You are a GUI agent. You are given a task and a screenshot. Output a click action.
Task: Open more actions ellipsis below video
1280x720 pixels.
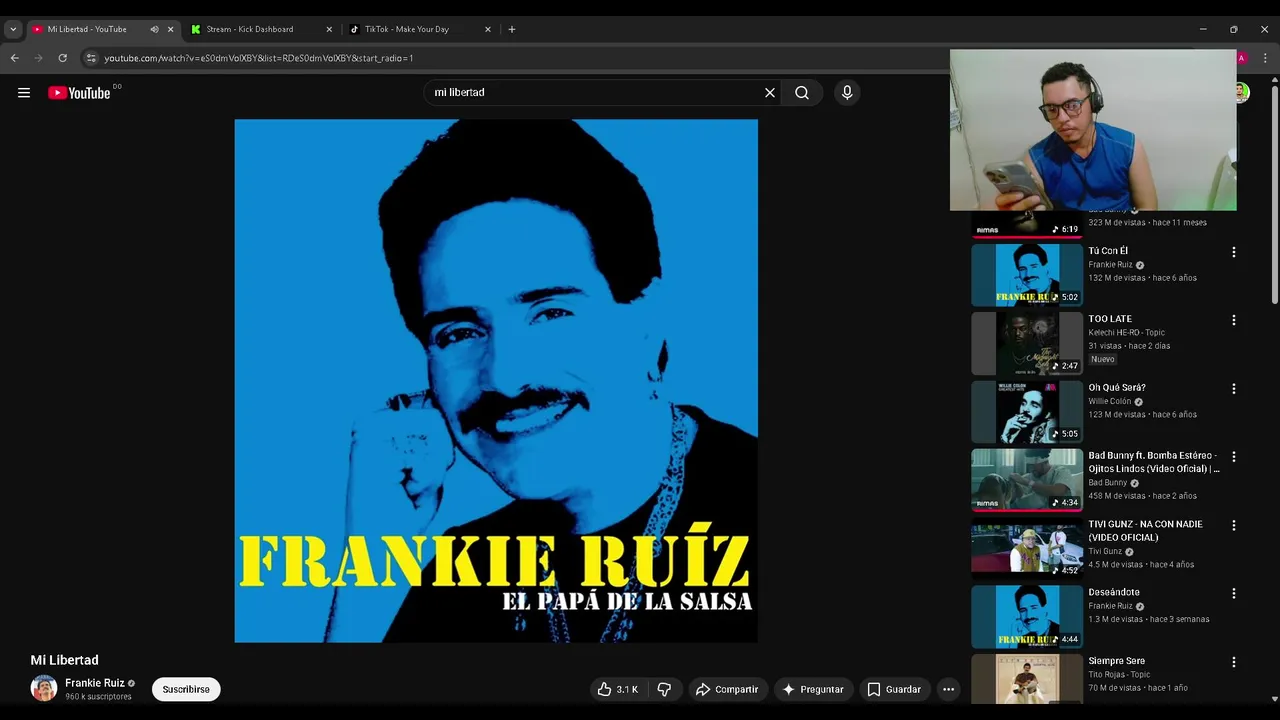tap(948, 689)
